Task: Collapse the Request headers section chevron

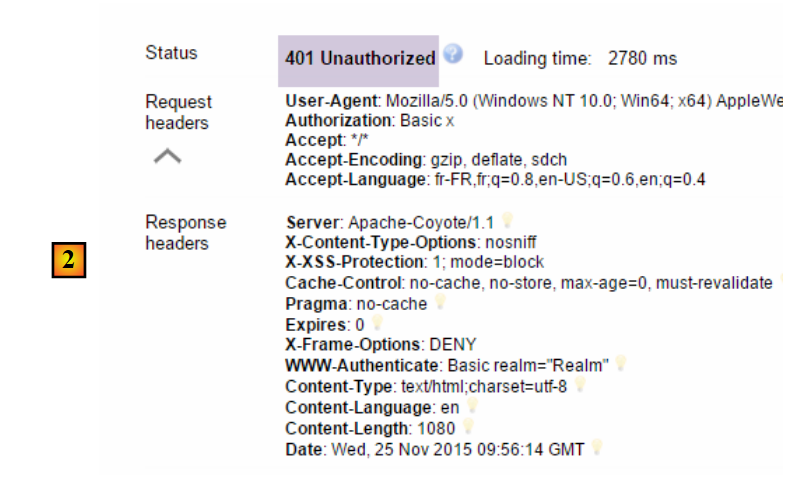Action: 168,156
